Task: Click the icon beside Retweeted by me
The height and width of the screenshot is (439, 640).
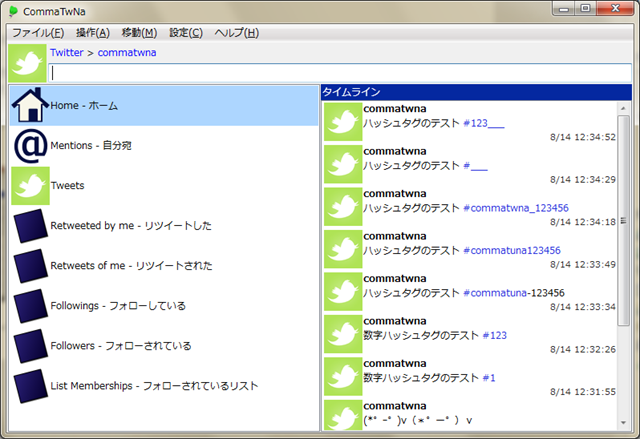Action: click(x=31, y=226)
